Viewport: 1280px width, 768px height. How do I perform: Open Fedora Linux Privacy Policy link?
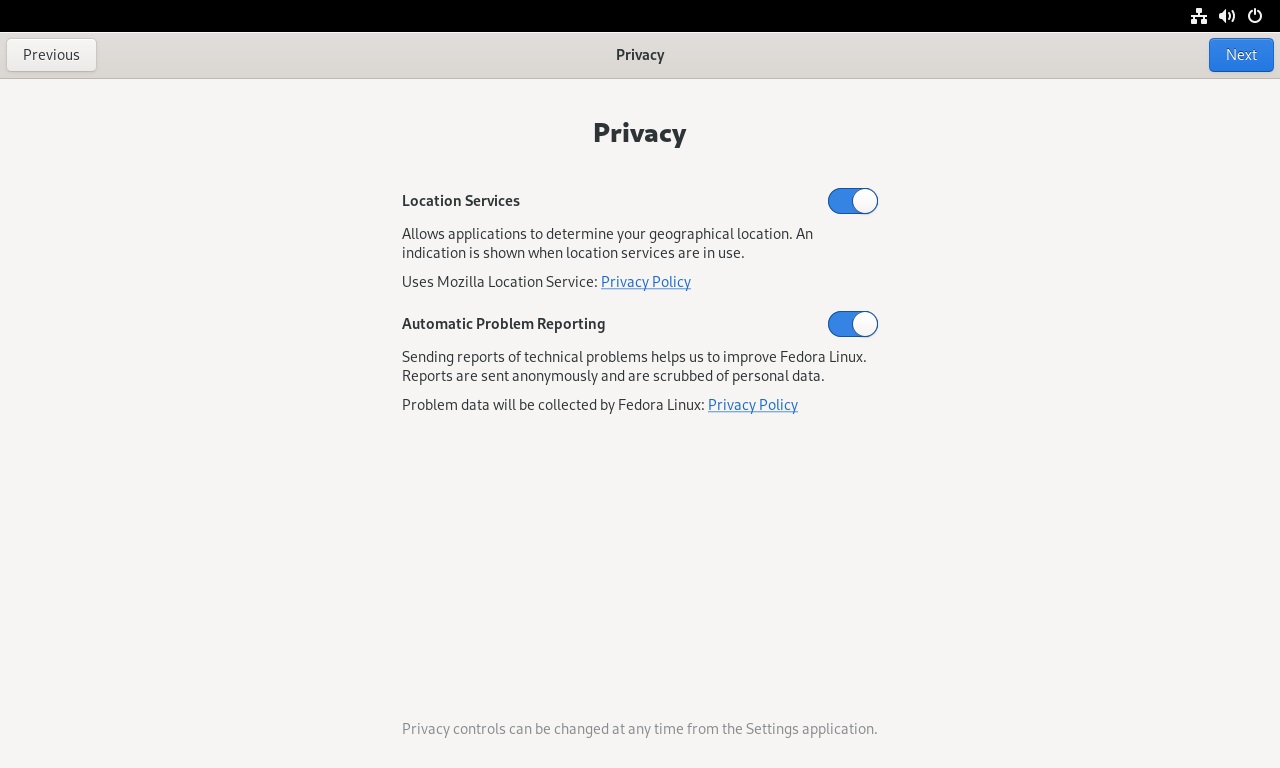click(x=752, y=405)
